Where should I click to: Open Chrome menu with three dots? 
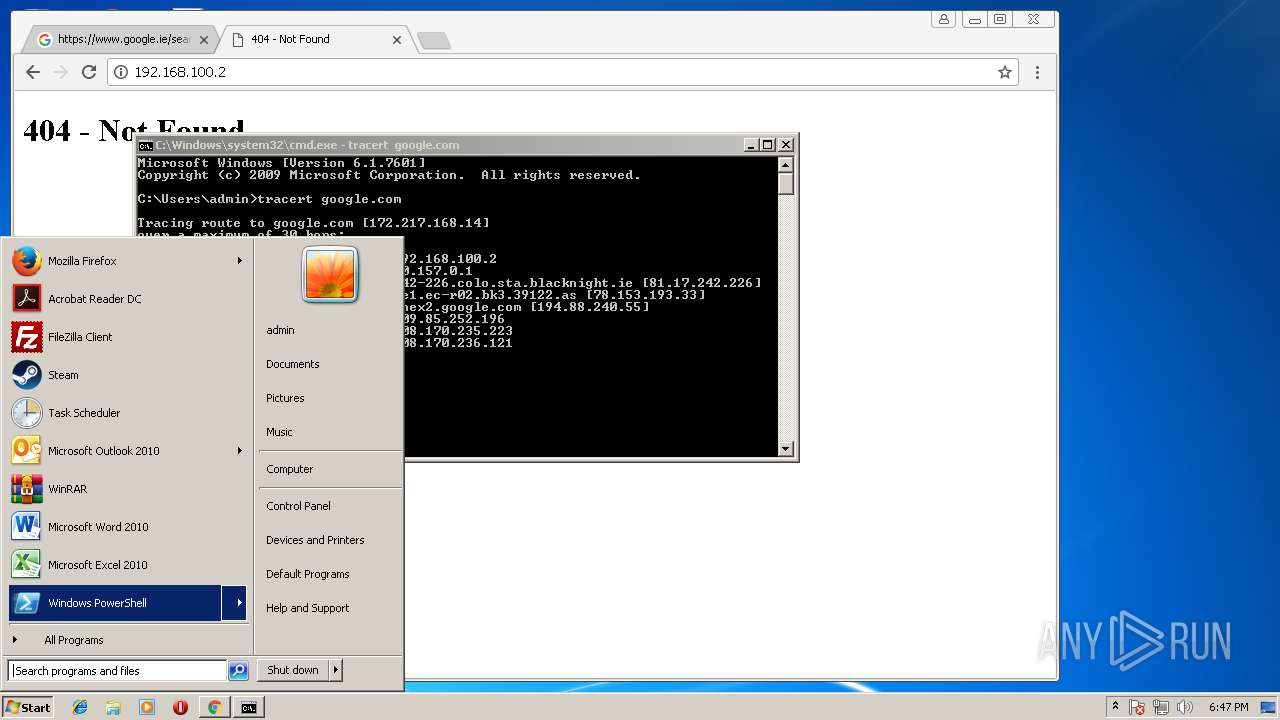coord(1037,72)
